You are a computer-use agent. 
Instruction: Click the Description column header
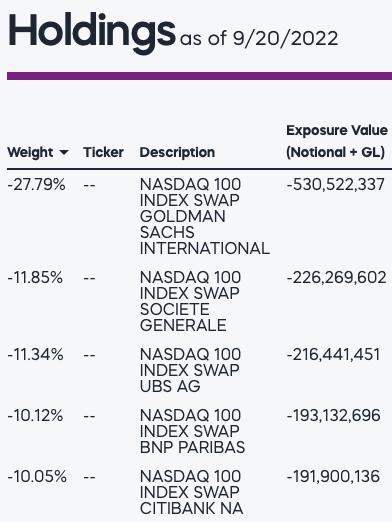click(x=177, y=152)
